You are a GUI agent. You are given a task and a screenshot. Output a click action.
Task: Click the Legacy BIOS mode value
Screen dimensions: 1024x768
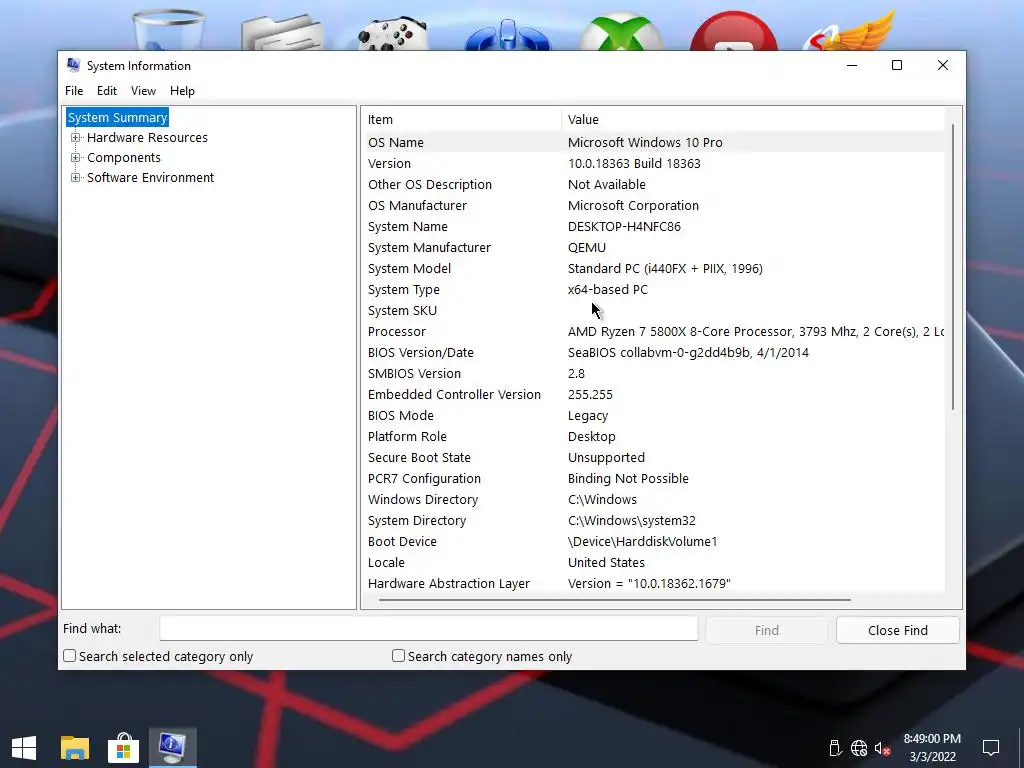point(588,415)
